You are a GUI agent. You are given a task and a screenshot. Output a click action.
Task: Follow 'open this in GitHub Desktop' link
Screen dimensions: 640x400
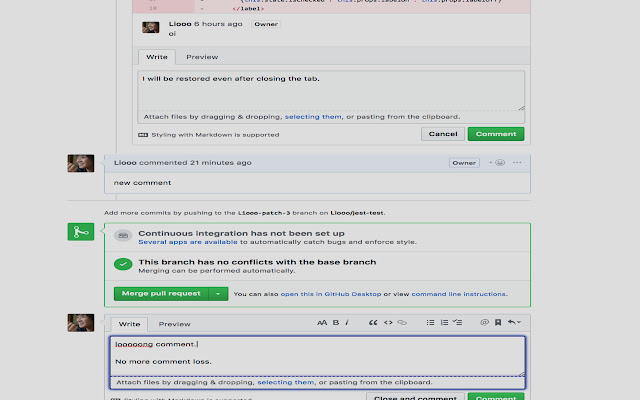coord(331,294)
